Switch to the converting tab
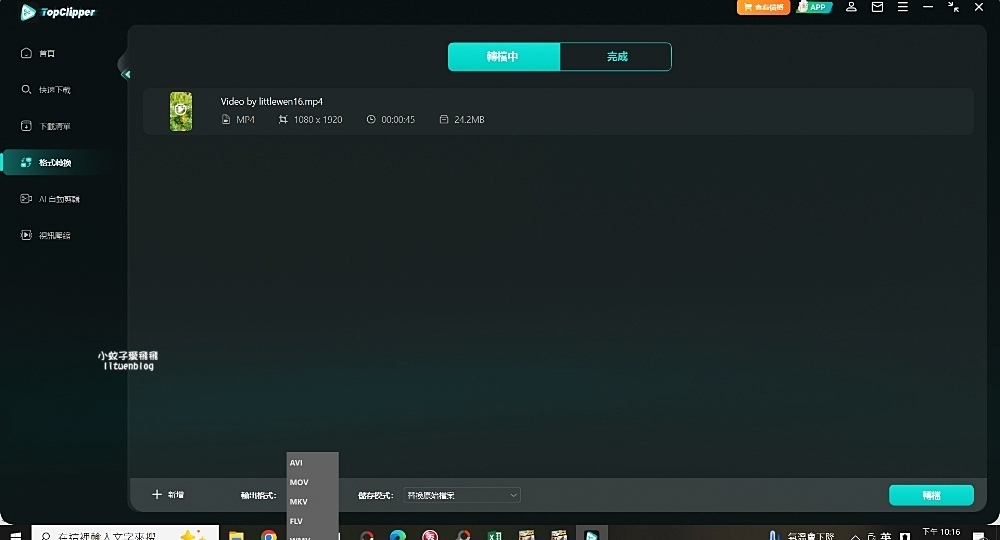The width and height of the screenshot is (1000, 540). coord(504,57)
